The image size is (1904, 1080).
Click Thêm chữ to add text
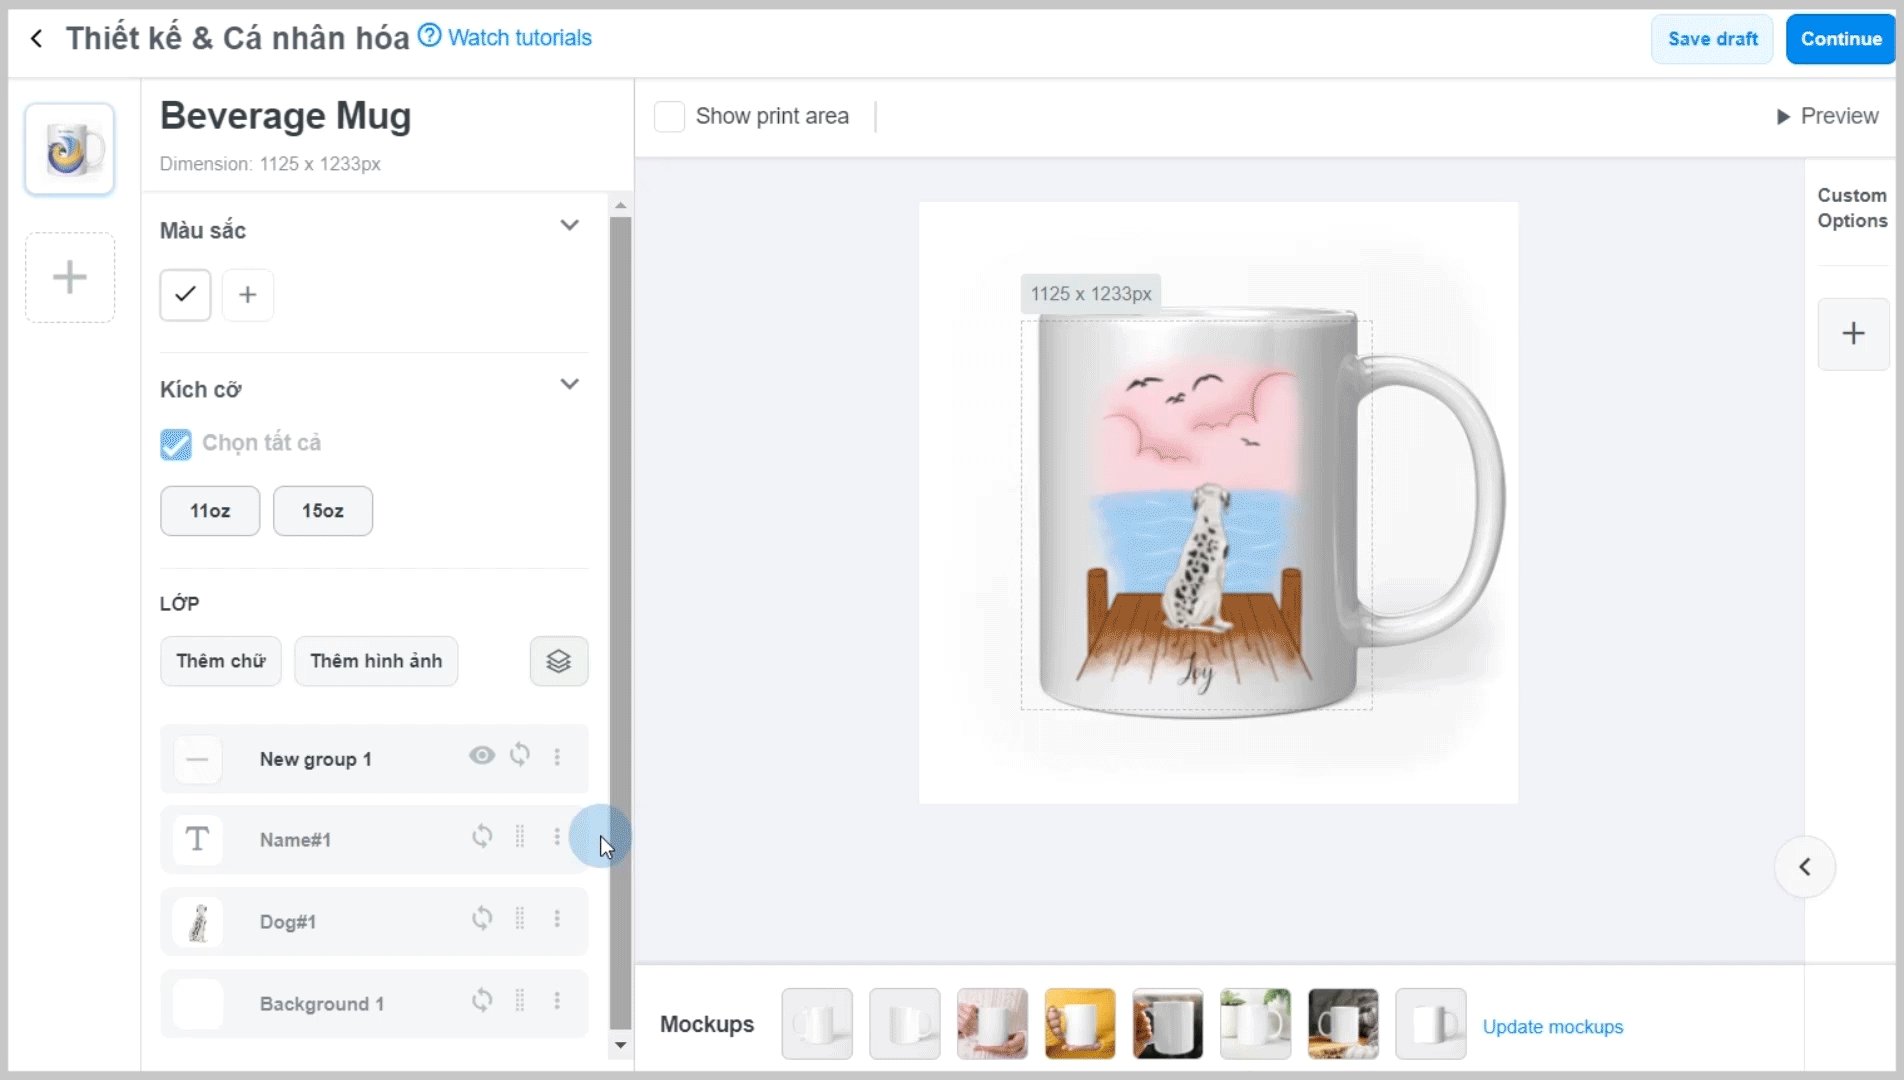(221, 661)
